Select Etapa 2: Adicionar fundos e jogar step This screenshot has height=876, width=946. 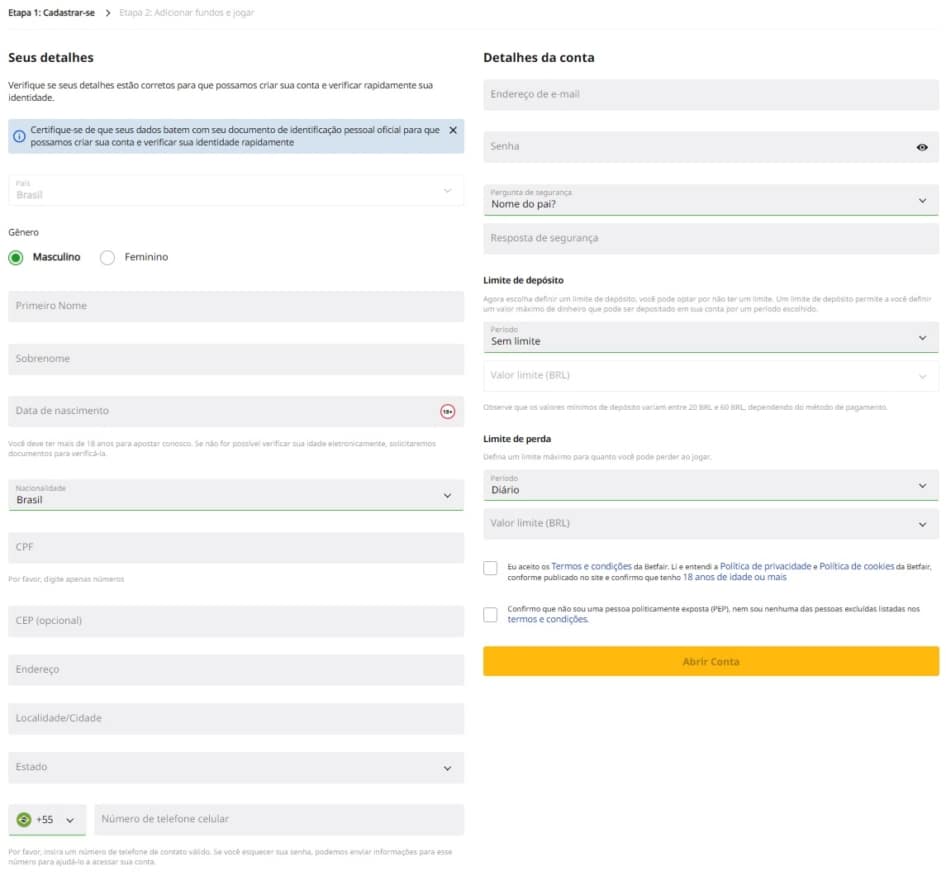(x=186, y=13)
